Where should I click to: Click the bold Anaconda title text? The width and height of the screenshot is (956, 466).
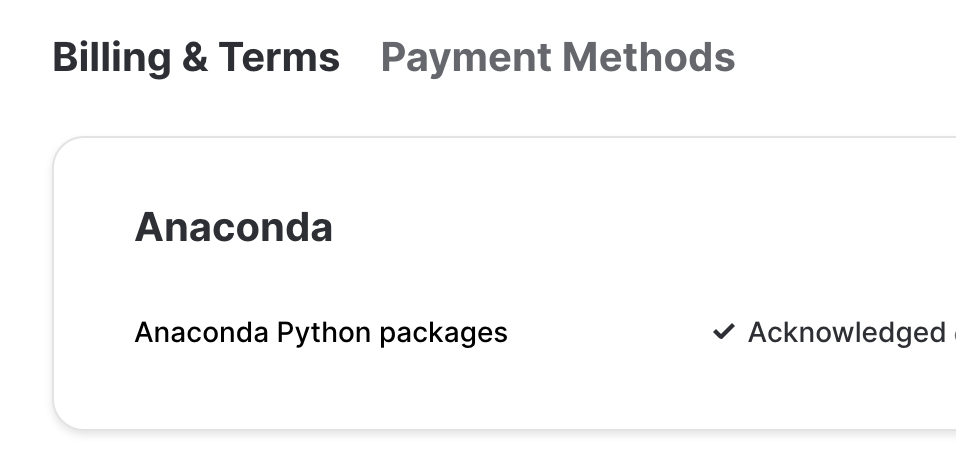coord(233,228)
